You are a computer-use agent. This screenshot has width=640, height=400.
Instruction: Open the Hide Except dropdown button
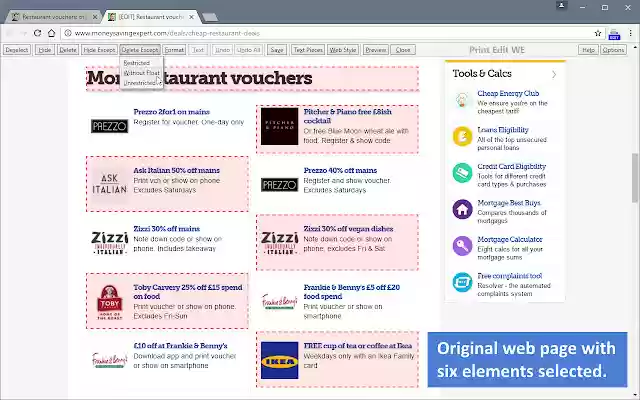tap(99, 50)
